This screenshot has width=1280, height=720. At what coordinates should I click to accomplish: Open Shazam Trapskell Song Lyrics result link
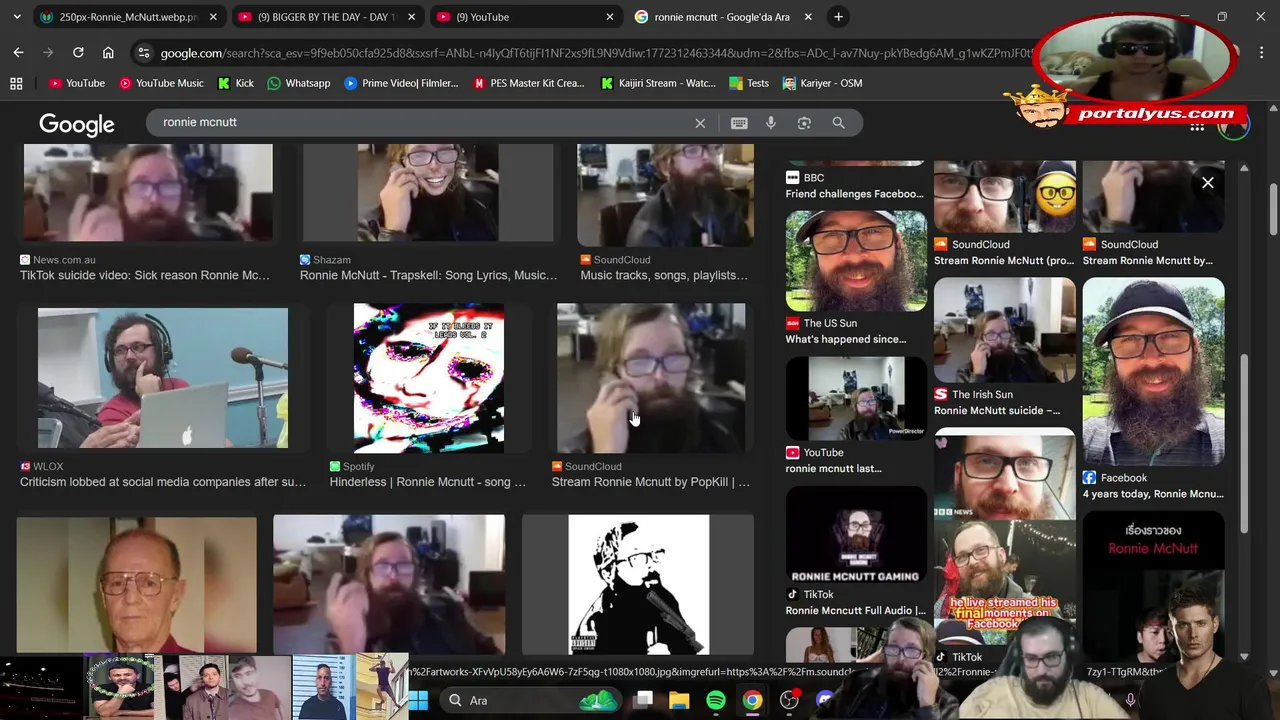(429, 275)
